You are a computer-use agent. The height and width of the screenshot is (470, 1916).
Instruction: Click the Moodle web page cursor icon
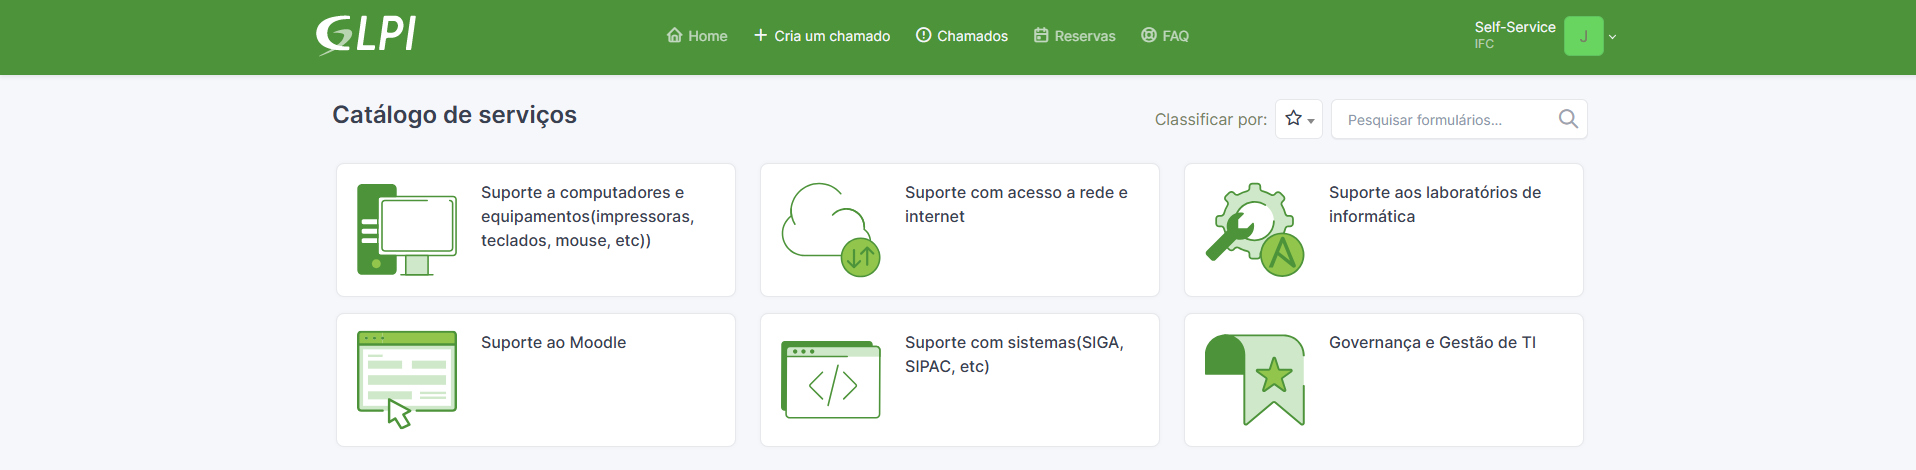pyautogui.click(x=407, y=380)
